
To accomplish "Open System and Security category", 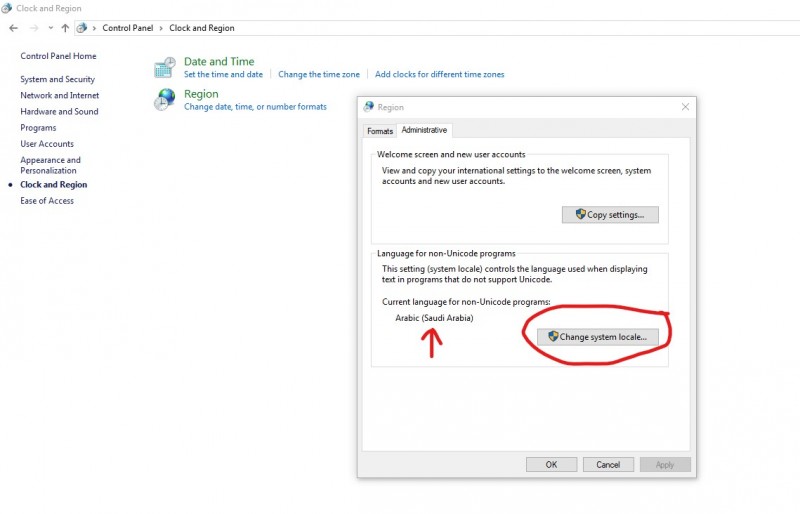I will tap(58, 79).
